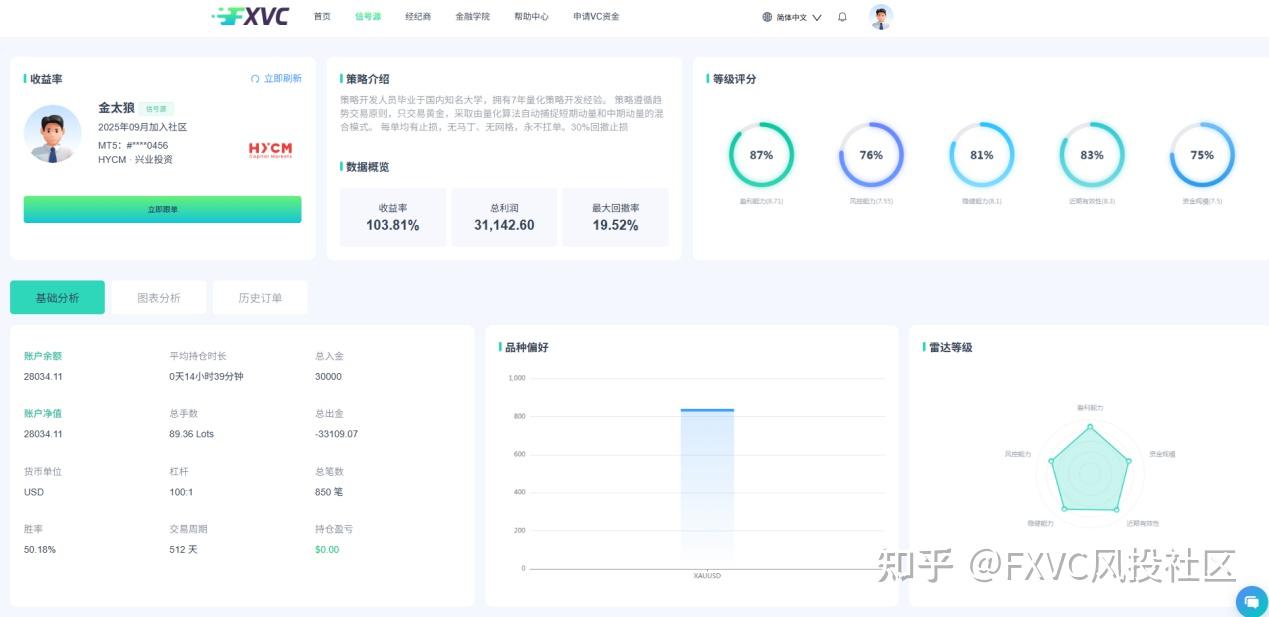The width and height of the screenshot is (1269, 617).
Task: Click the 账户余额 label
Action: 43,356
